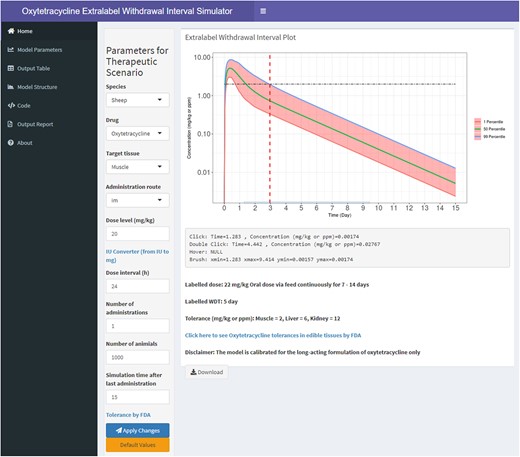The width and height of the screenshot is (520, 457).
Task: Click the app title Oxytetracycline Extralabel Withdrawal Interval Simulator
Action: [127, 11]
